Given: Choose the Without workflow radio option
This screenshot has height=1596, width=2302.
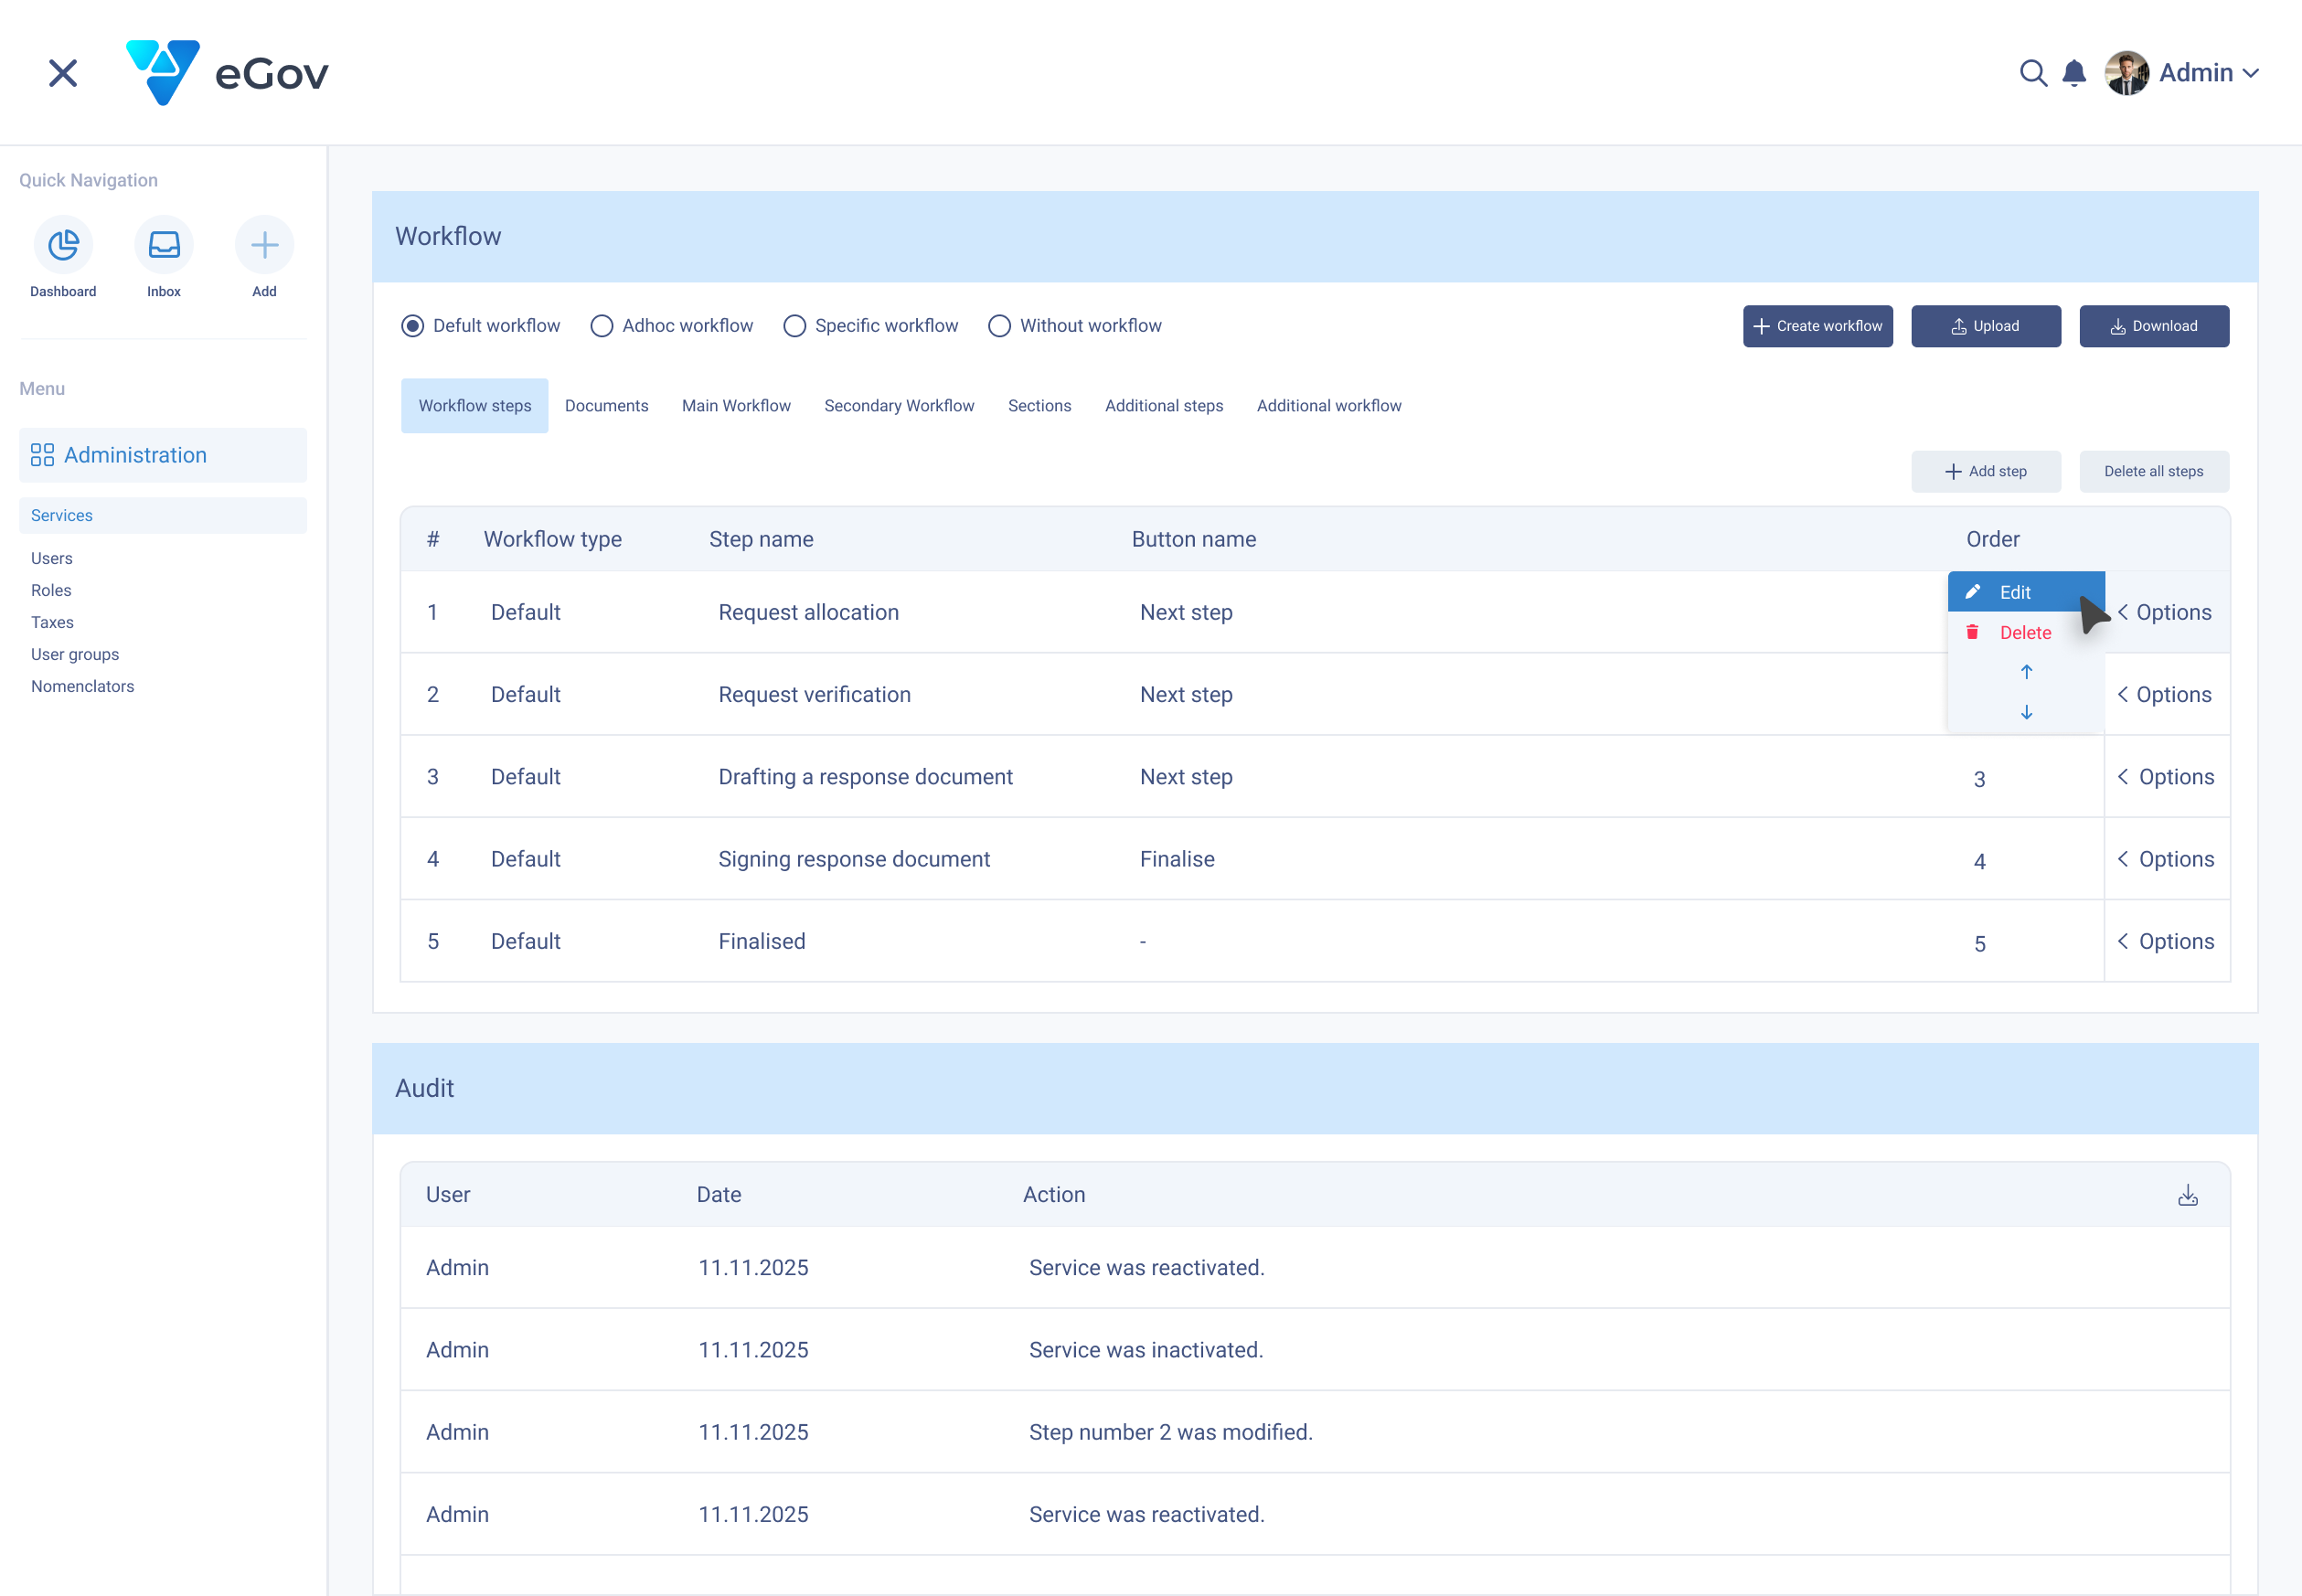Looking at the screenshot, I should pyautogui.click(x=999, y=326).
